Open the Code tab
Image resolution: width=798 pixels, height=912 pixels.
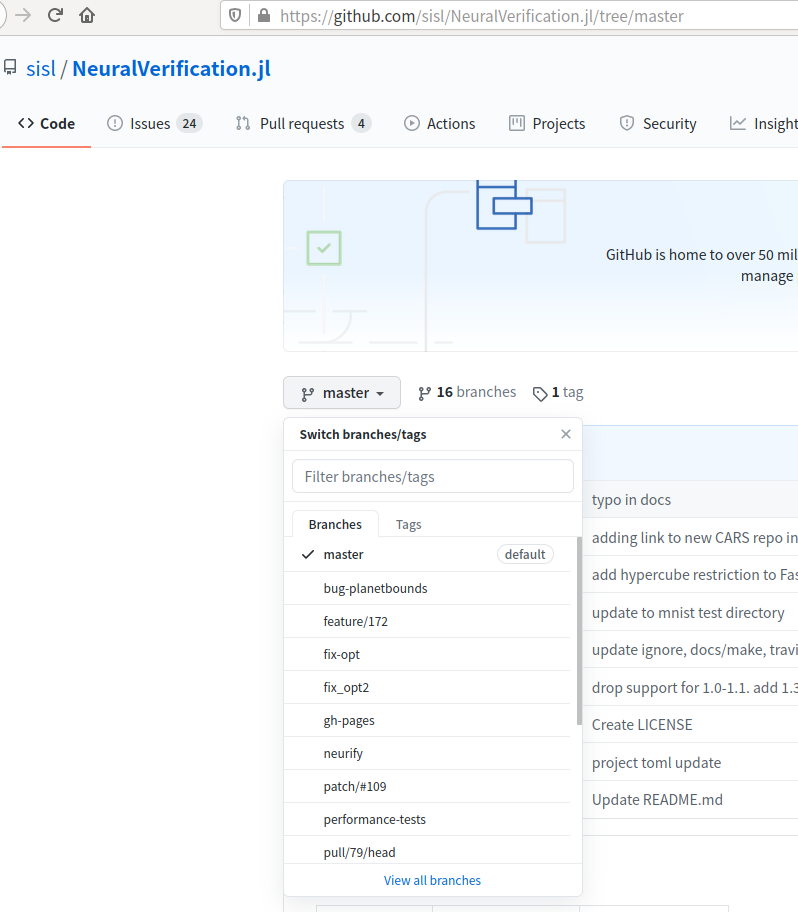coord(47,123)
